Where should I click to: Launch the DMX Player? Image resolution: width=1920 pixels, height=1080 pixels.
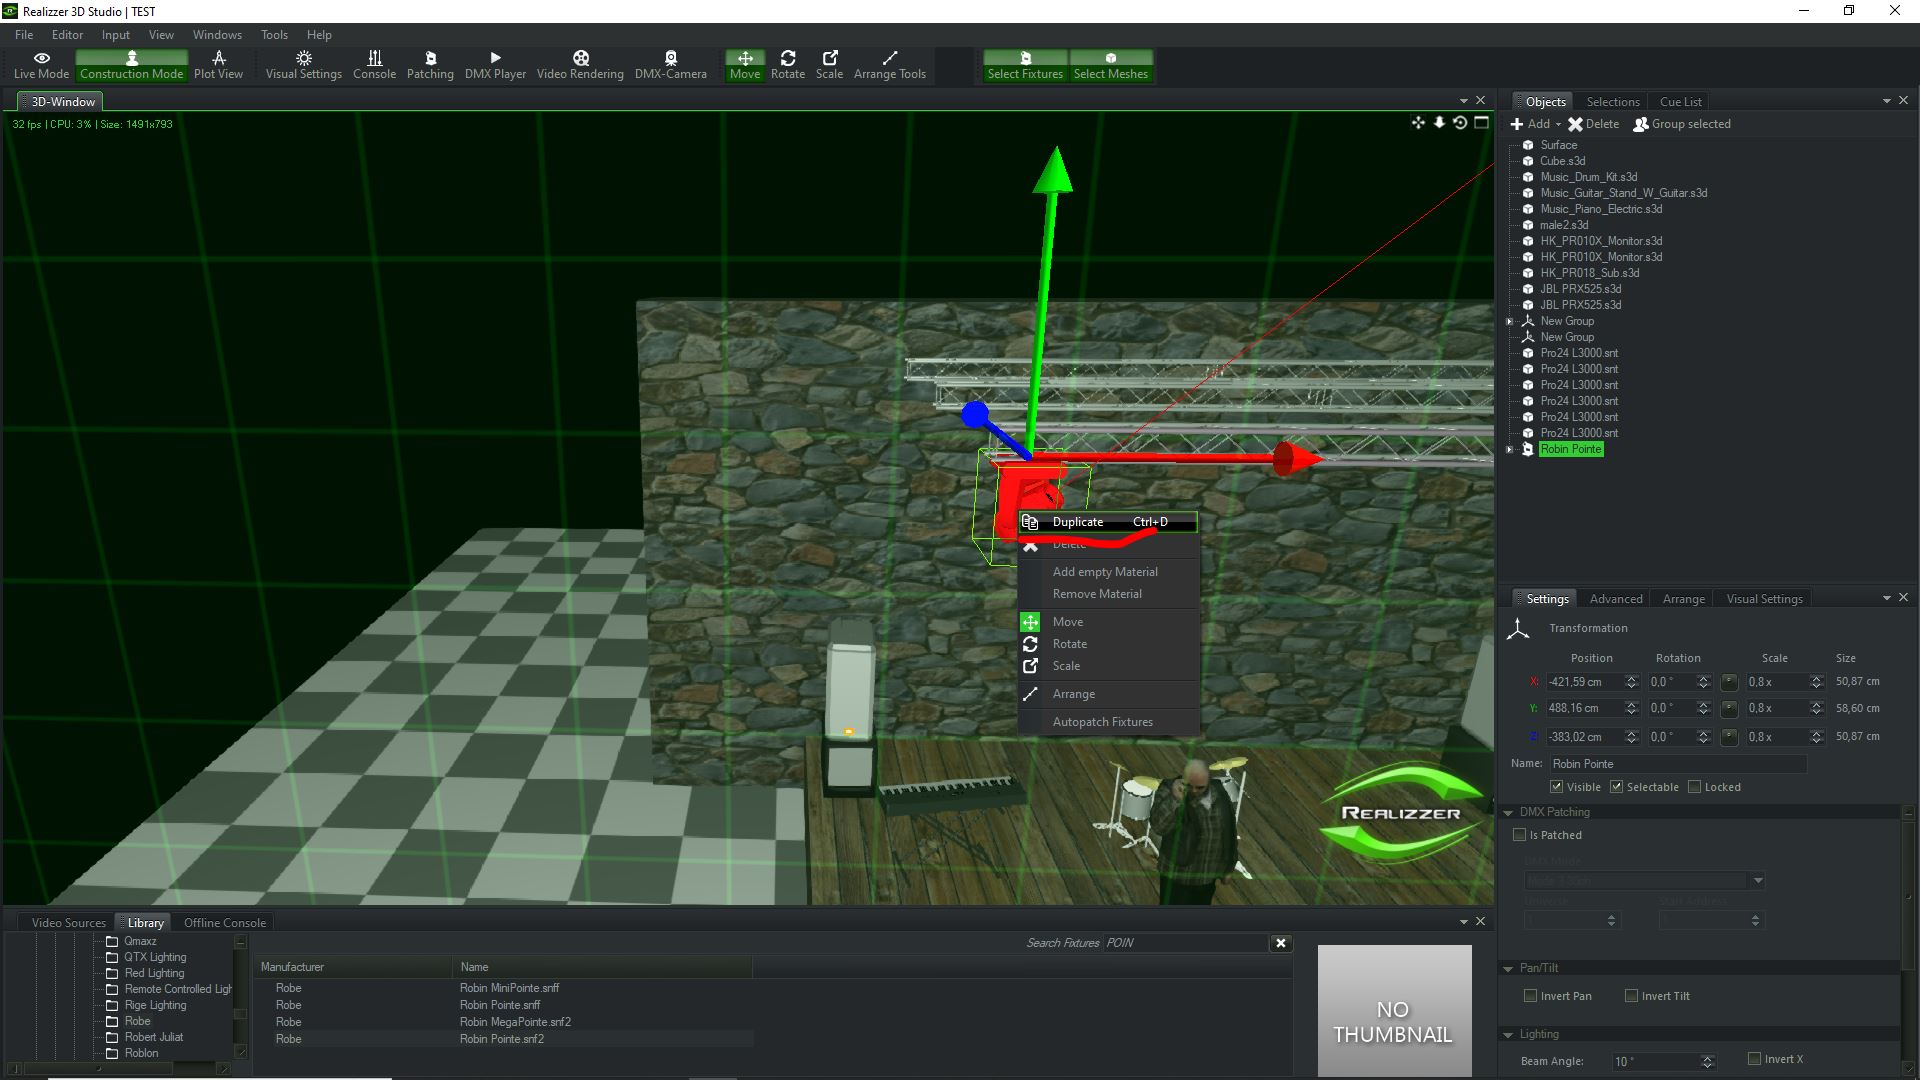point(495,65)
